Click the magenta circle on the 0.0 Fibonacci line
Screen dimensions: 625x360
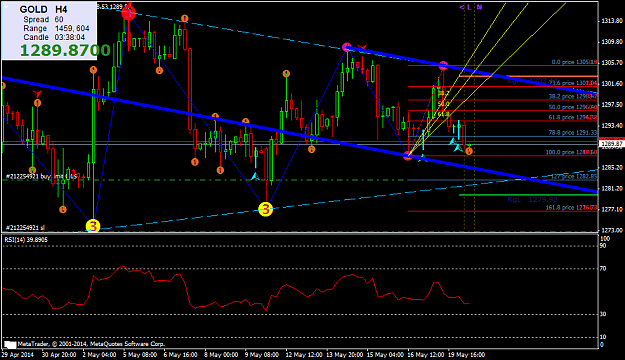[443, 66]
